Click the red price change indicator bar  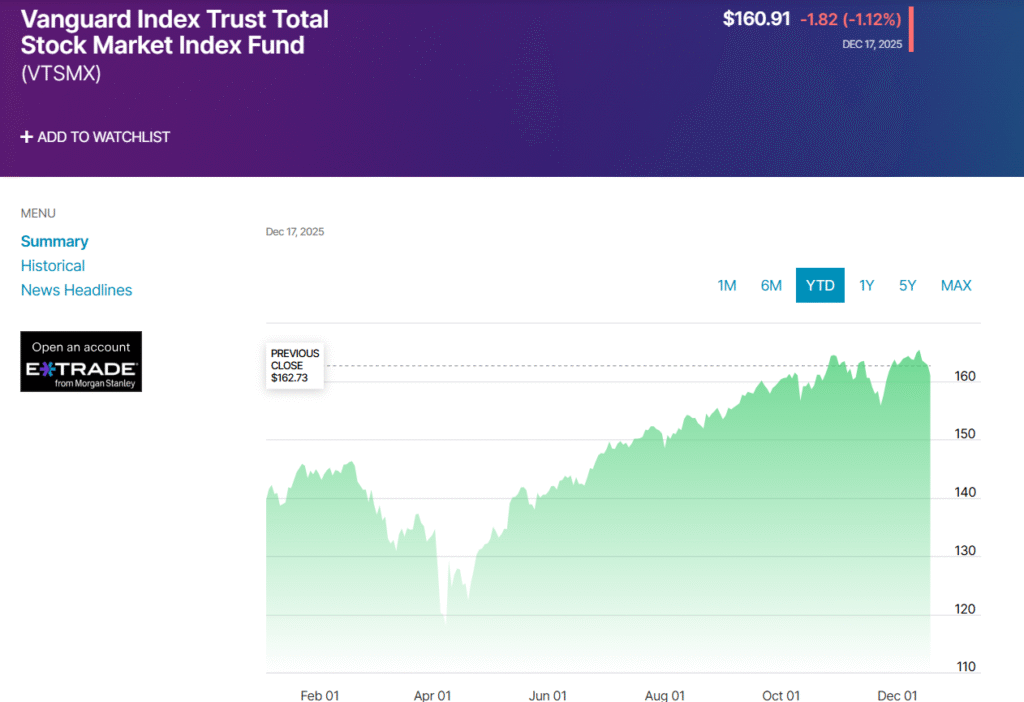tap(911, 28)
